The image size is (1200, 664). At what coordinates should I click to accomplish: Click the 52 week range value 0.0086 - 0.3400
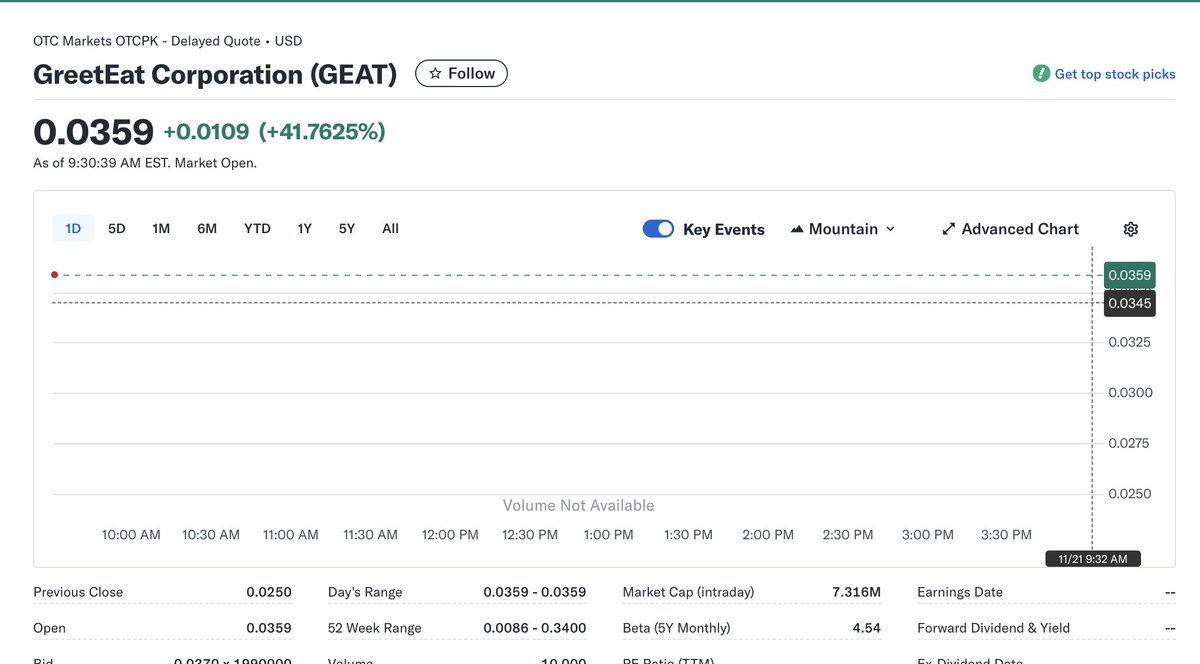click(535, 628)
